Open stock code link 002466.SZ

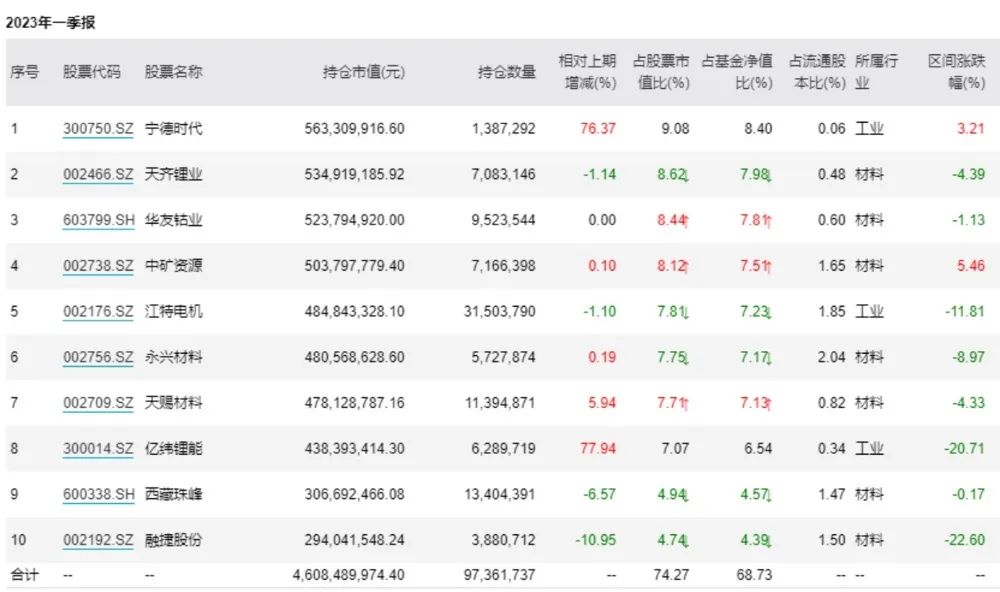(x=98, y=174)
